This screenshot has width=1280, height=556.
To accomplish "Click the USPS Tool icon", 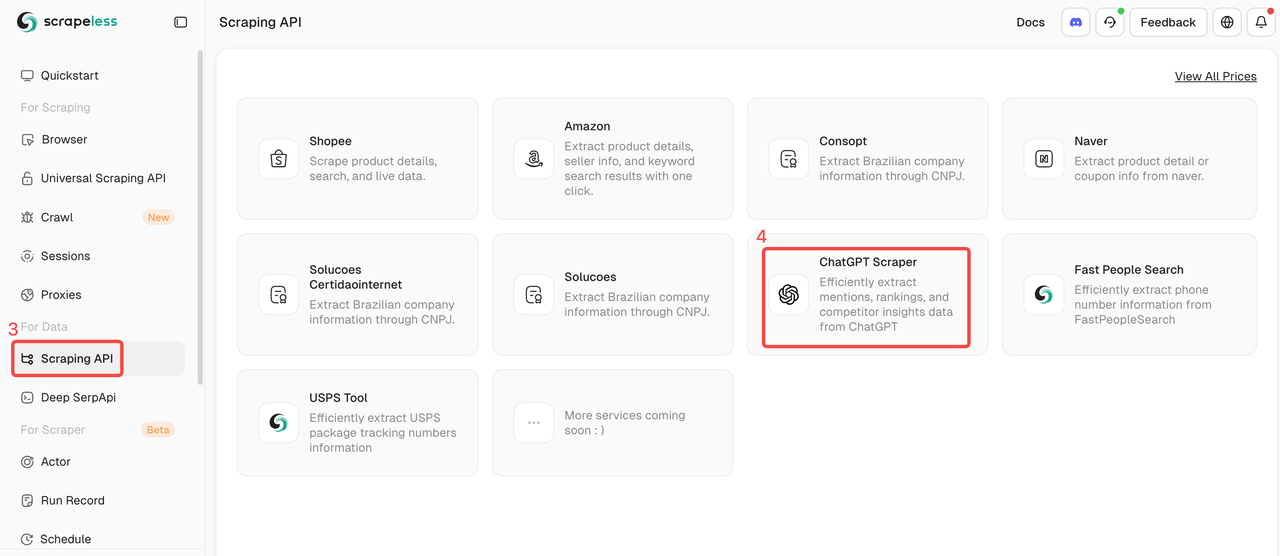I will 279,423.
